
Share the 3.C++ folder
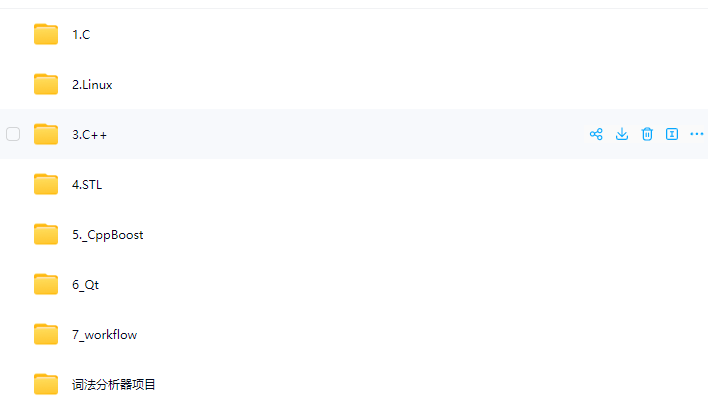[596, 134]
